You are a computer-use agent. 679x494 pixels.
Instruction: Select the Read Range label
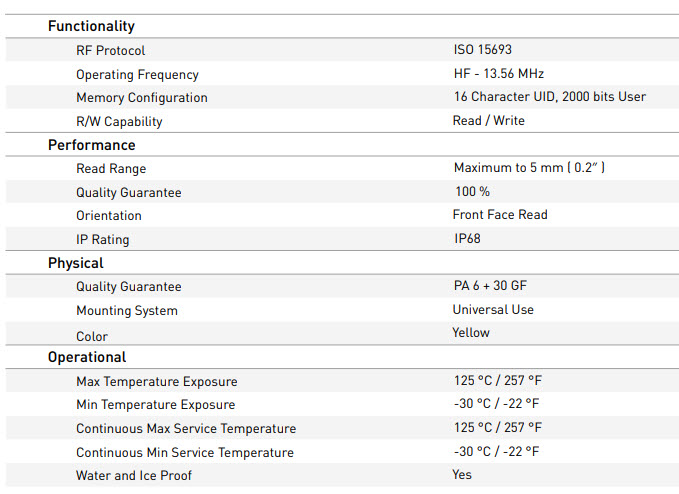coord(111,168)
